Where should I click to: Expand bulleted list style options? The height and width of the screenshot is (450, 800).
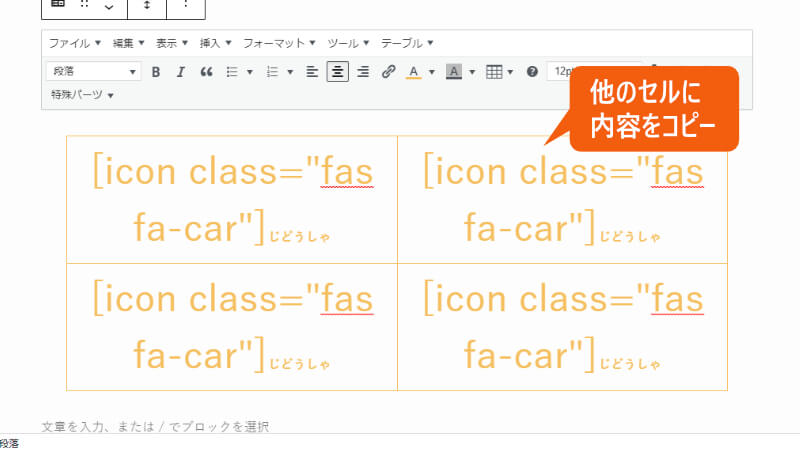(x=249, y=72)
